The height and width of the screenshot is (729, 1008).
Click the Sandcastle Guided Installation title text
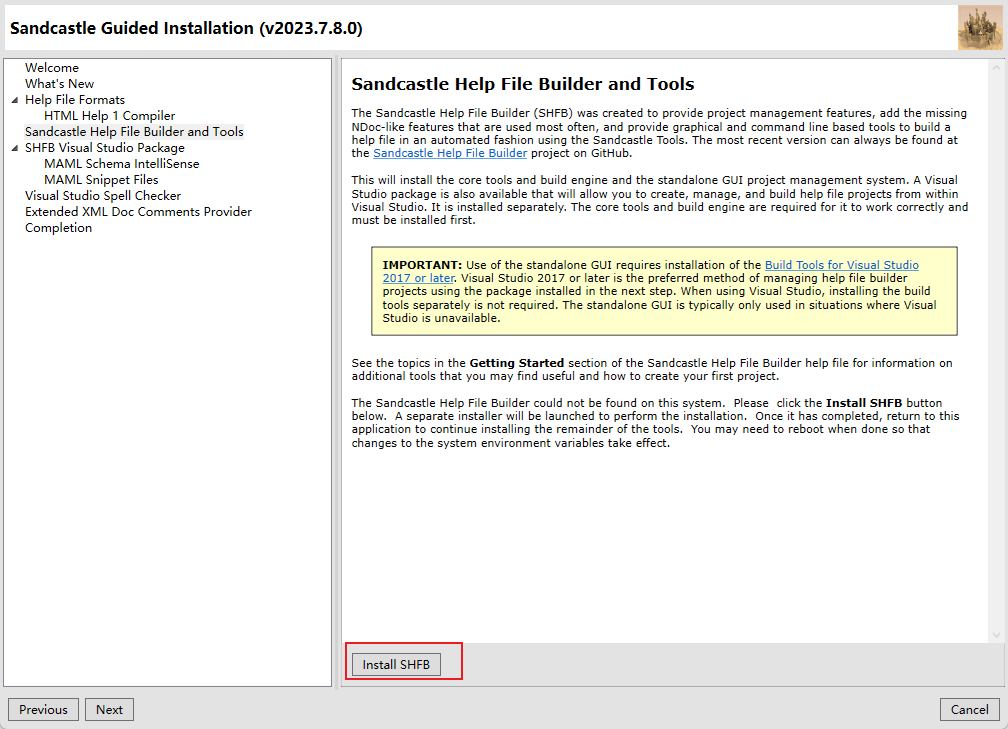186,28
